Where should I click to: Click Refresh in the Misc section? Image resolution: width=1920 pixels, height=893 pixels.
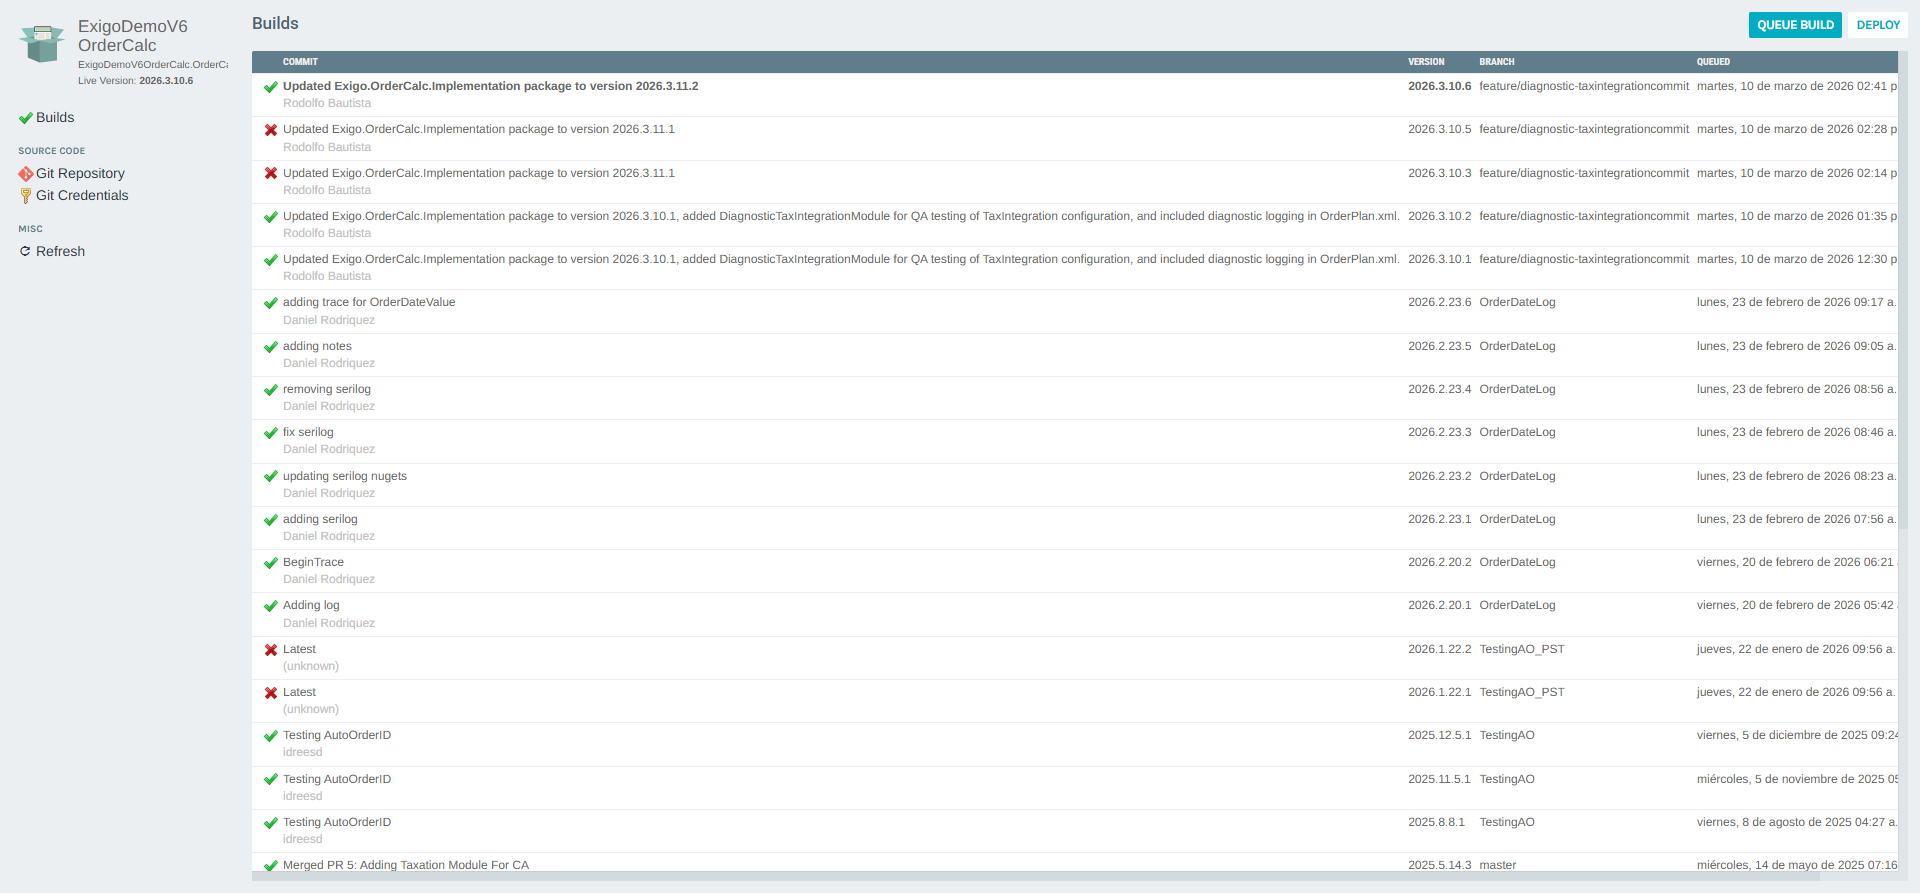[x=60, y=252]
